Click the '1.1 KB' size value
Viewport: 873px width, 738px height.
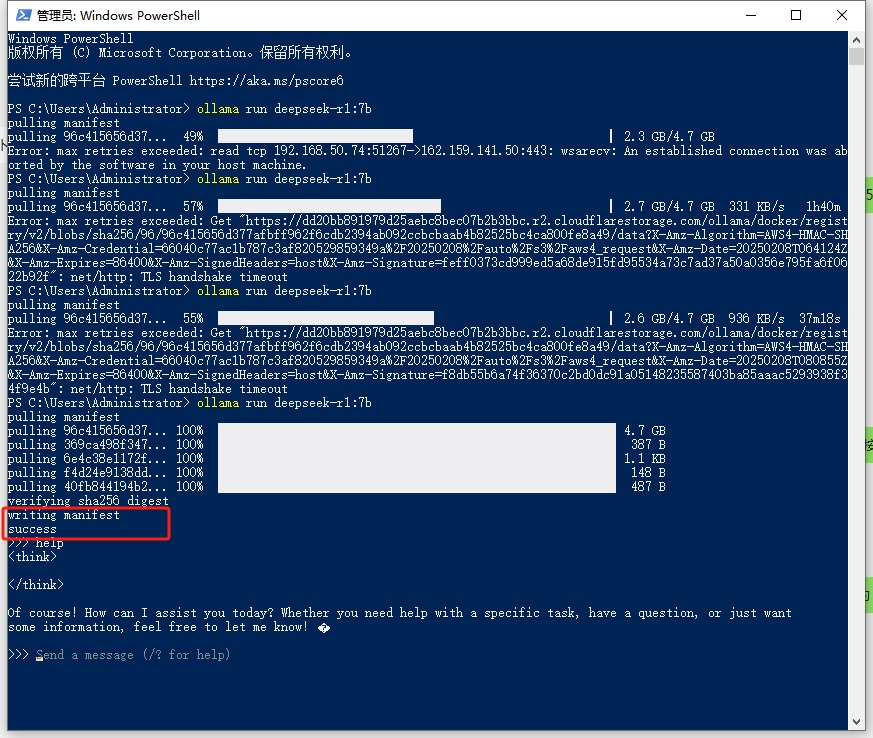(x=645, y=459)
